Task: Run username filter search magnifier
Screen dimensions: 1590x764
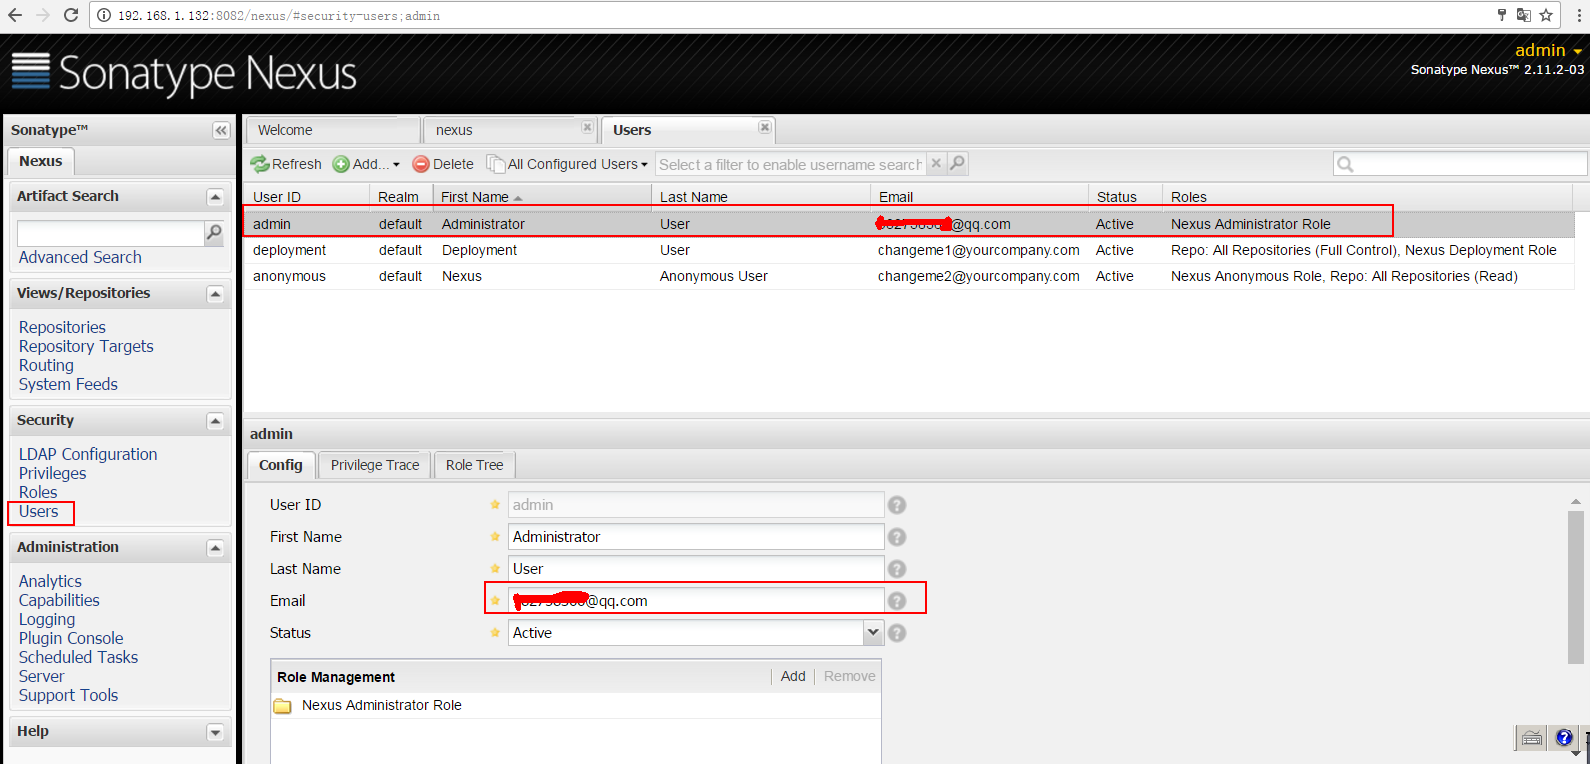Action: [957, 163]
